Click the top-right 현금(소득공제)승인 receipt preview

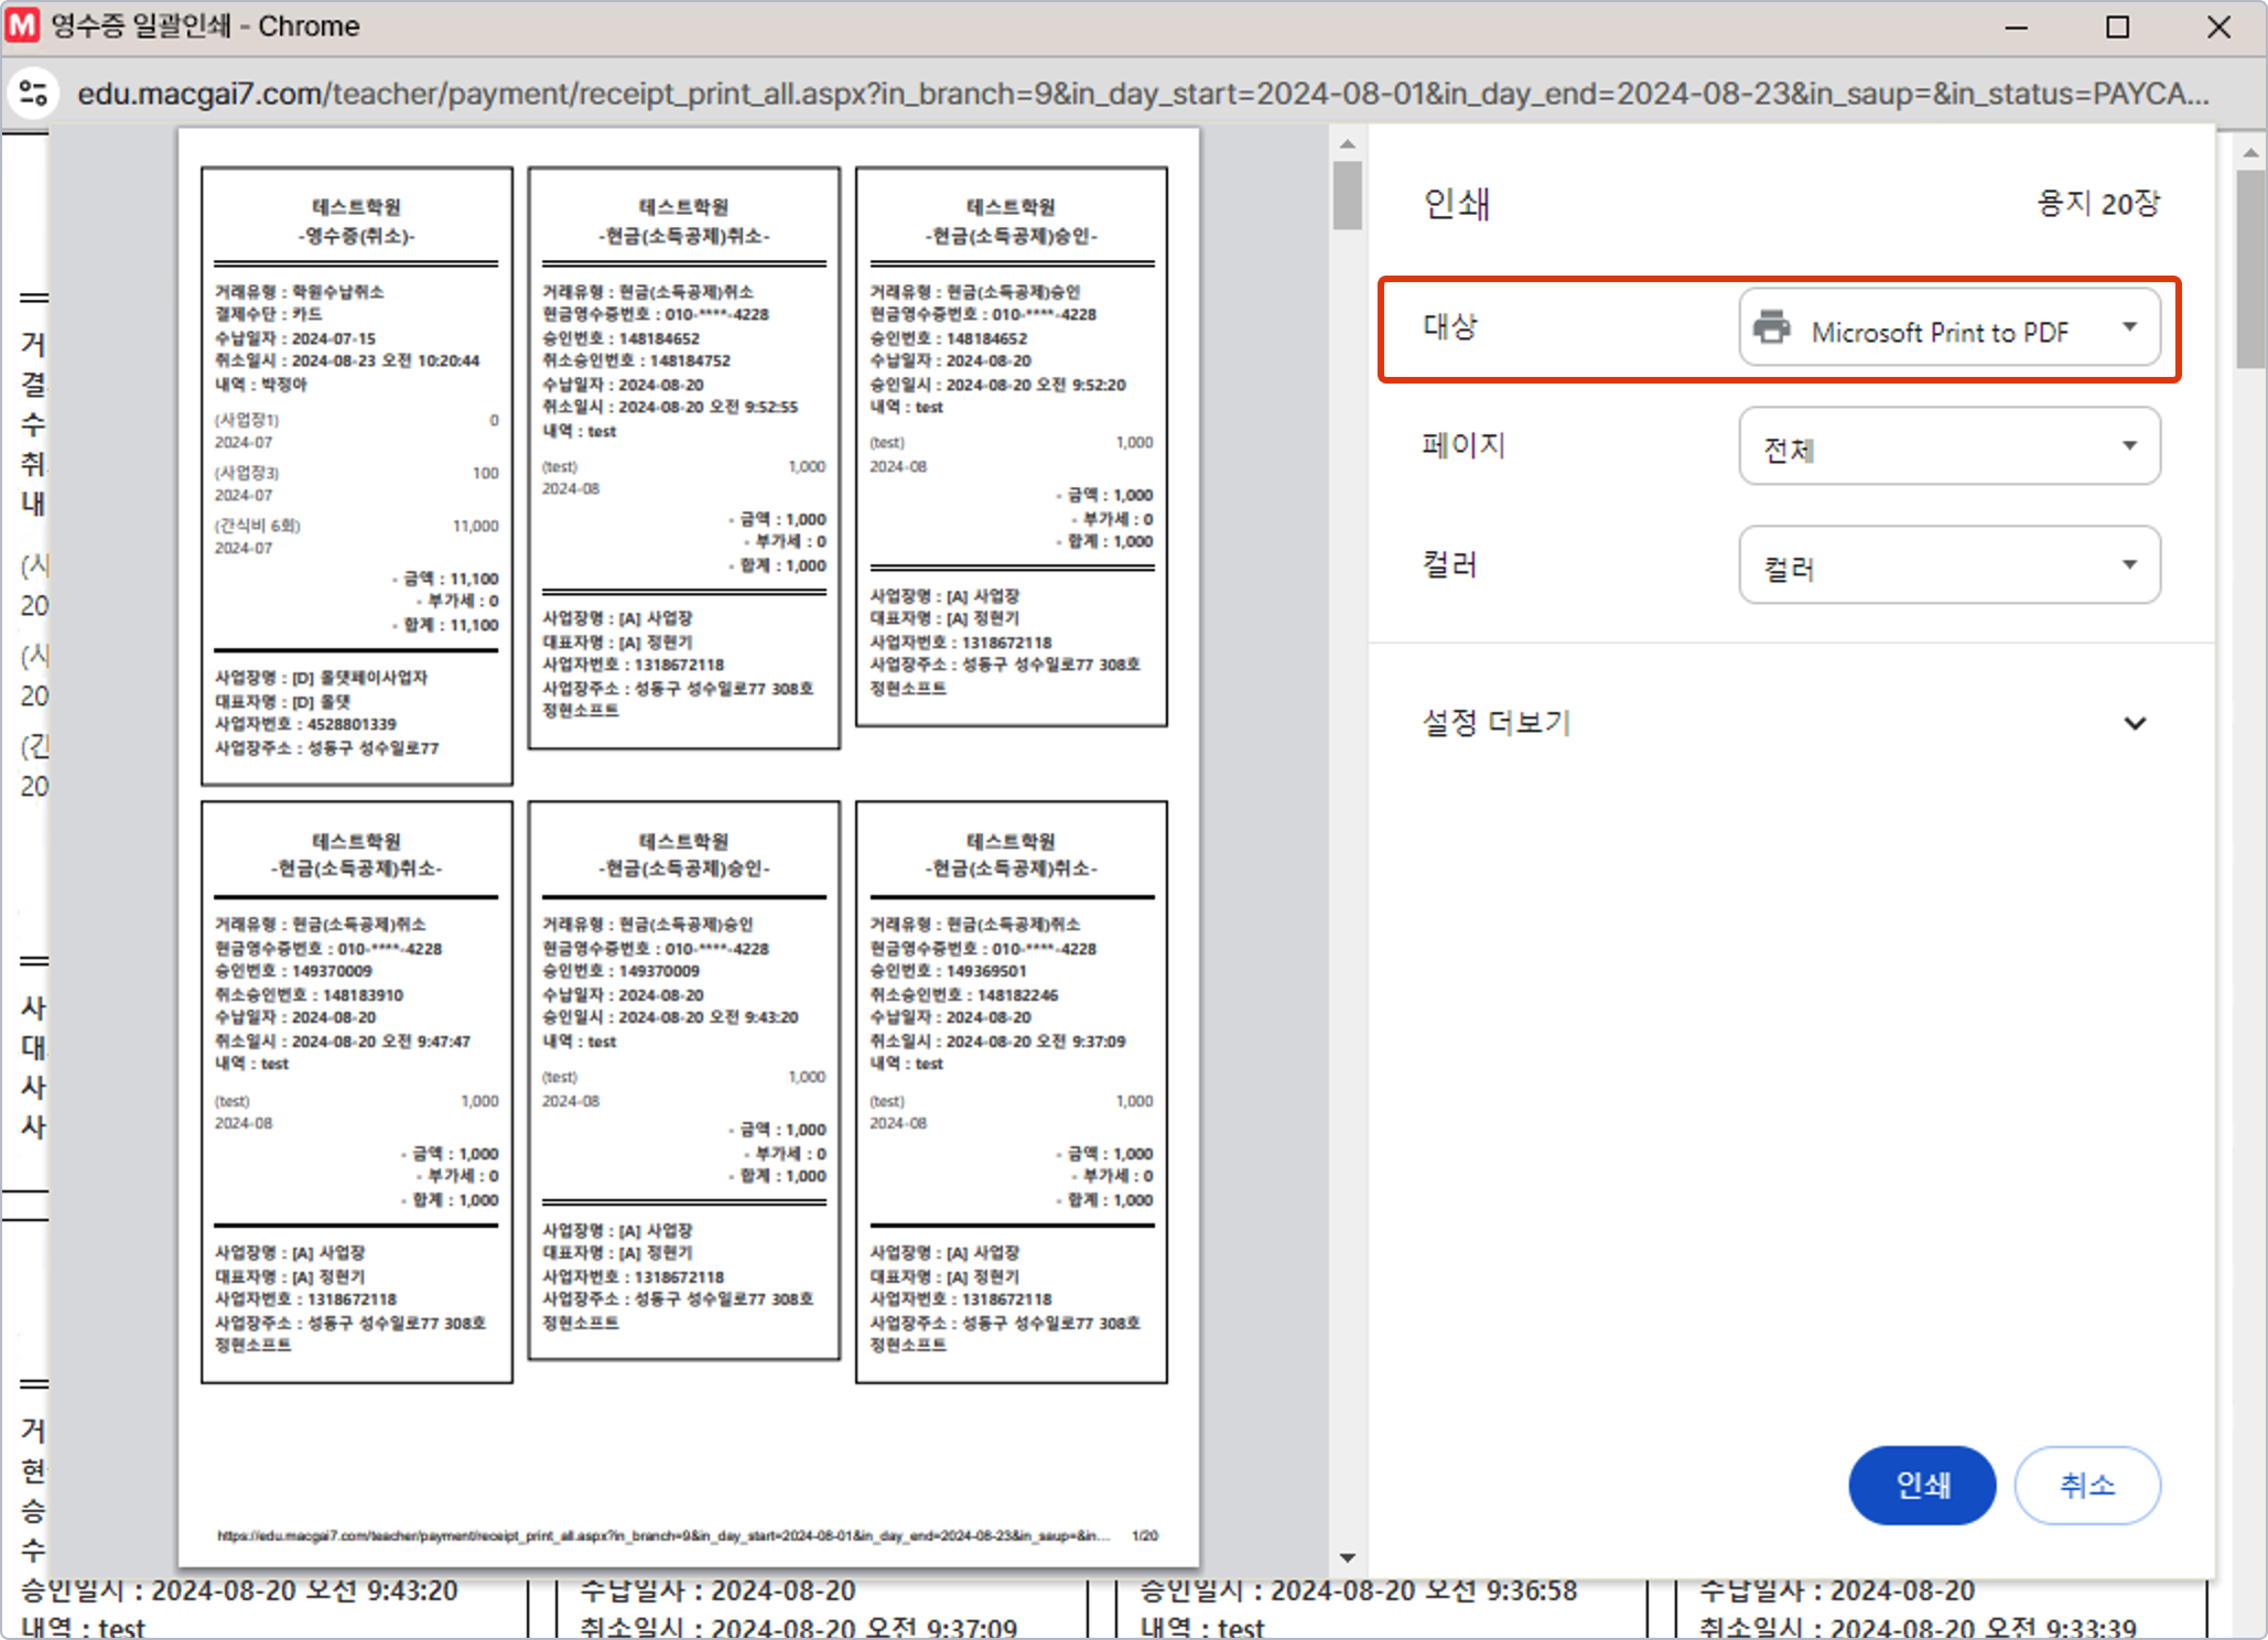pyautogui.click(x=1011, y=446)
